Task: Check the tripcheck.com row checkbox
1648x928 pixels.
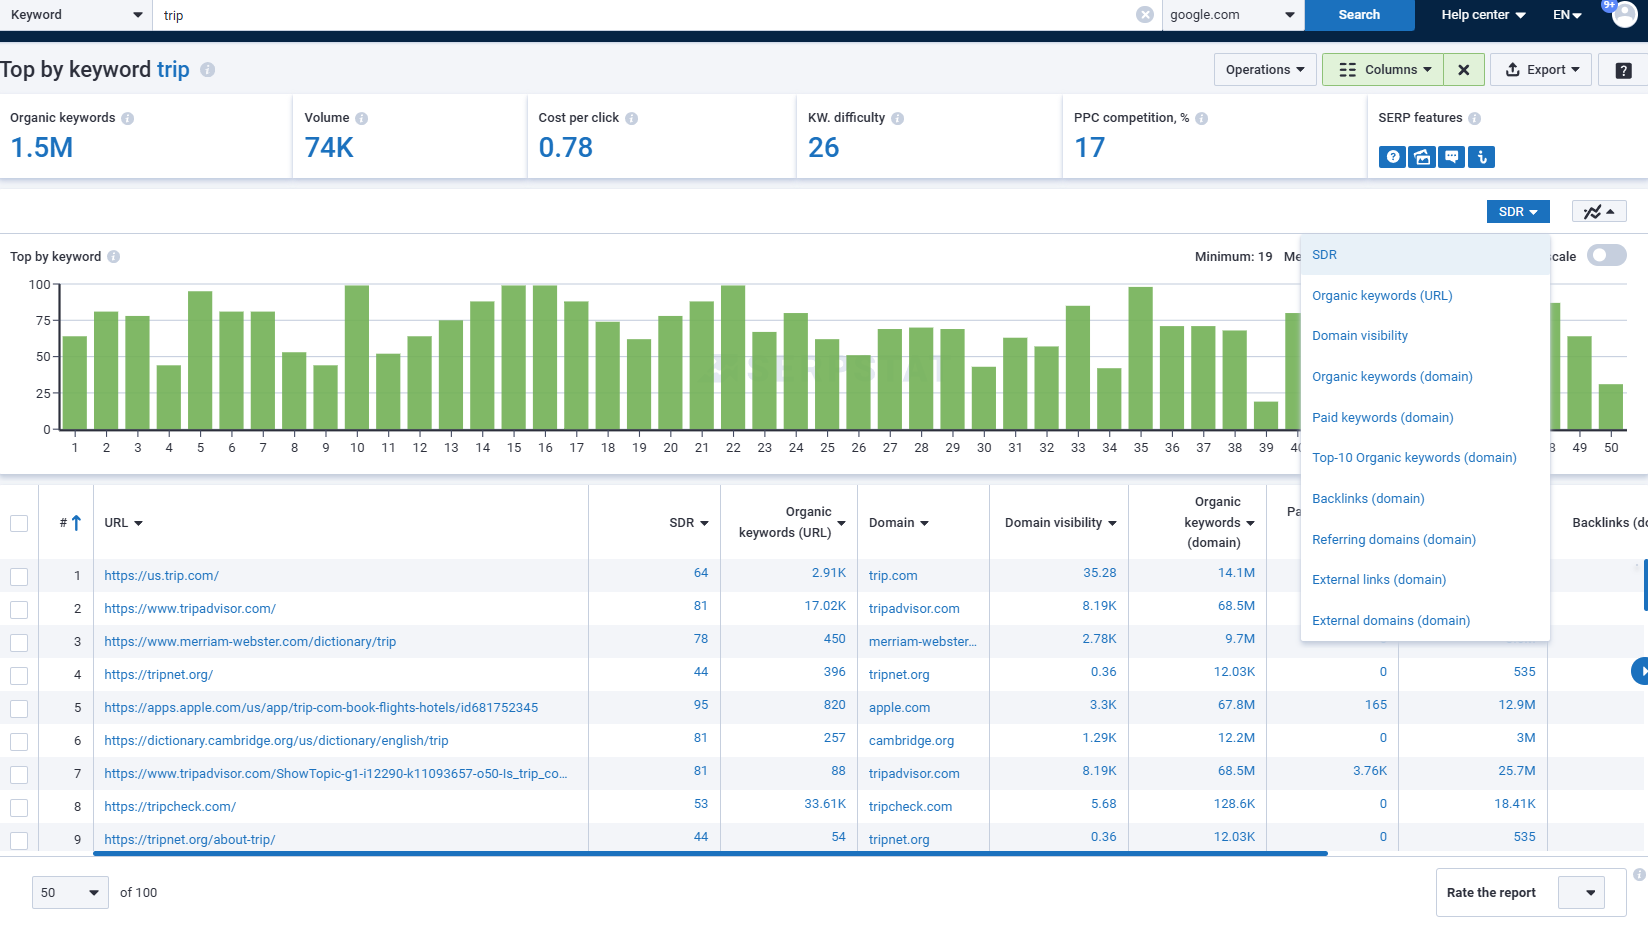Action: pos(19,807)
